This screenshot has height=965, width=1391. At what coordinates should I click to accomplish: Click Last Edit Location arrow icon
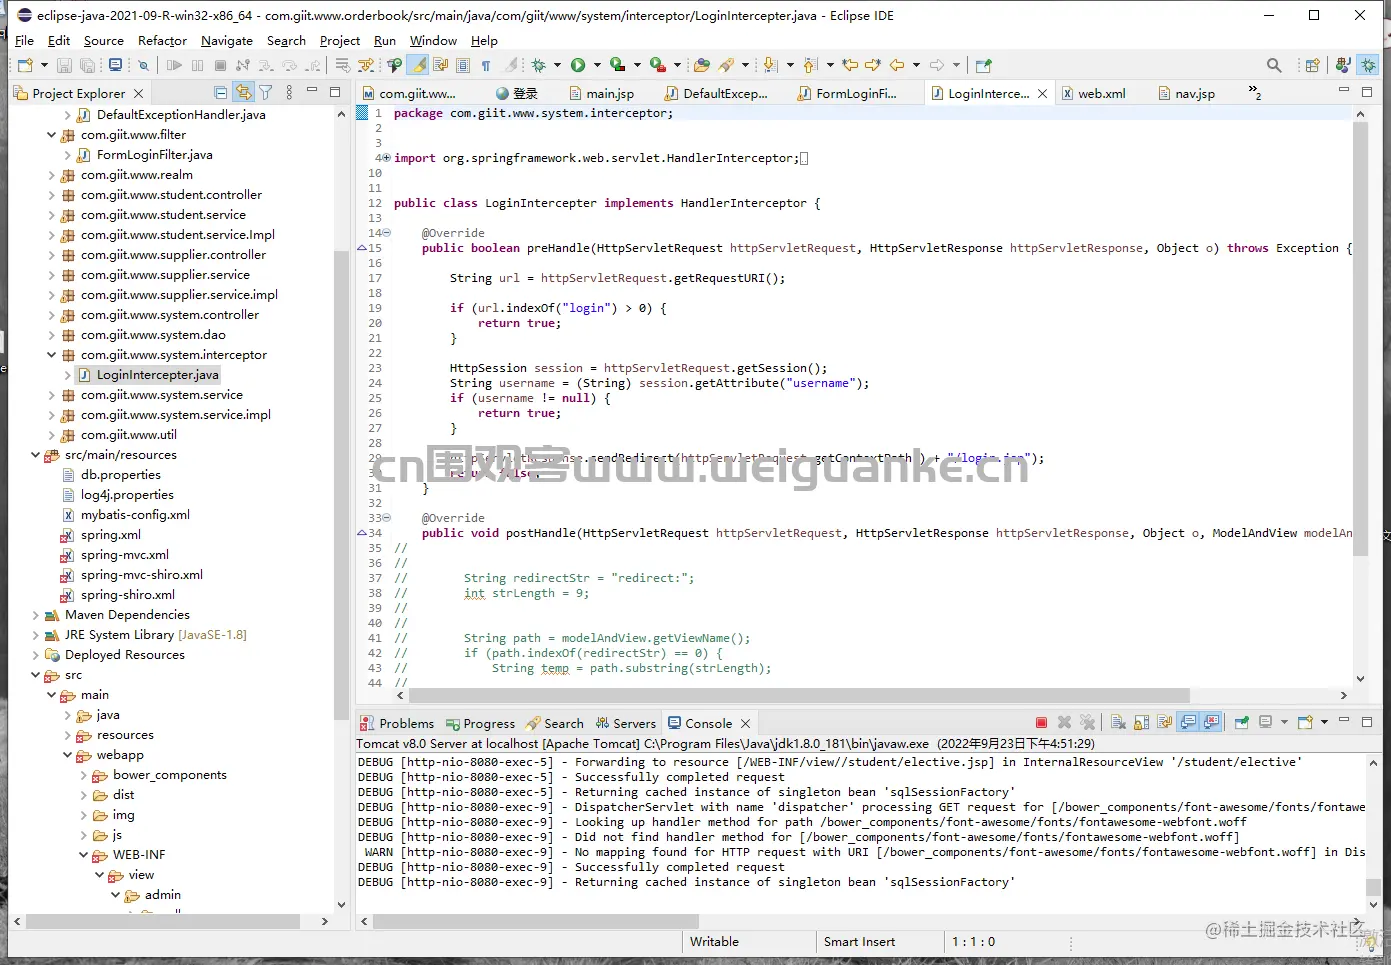pyautogui.click(x=850, y=65)
